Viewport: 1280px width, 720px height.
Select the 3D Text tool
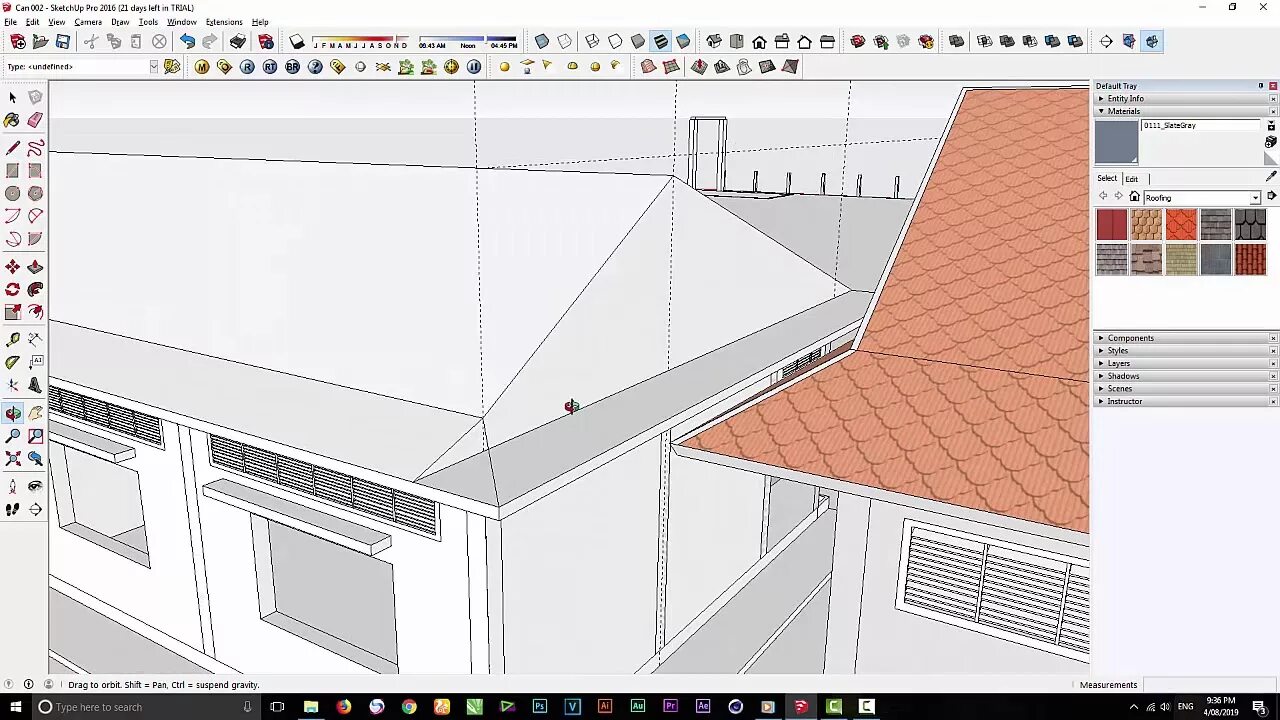coord(35,386)
